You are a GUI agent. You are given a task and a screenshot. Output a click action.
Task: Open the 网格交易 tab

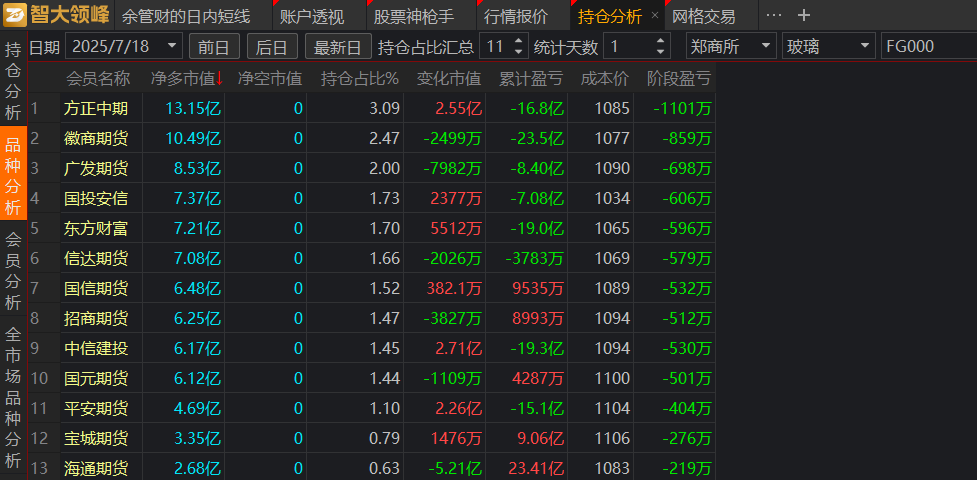point(703,17)
